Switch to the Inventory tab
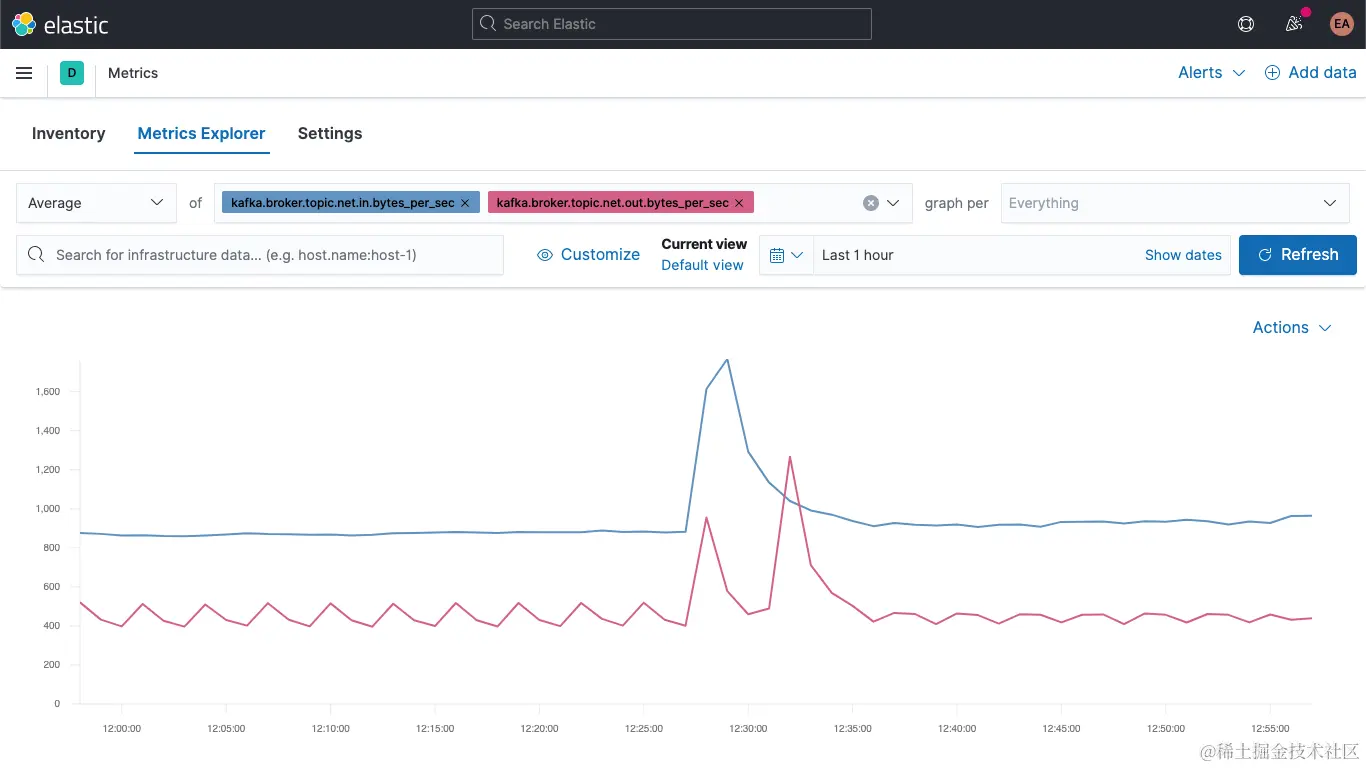This screenshot has height=768, width=1366. tap(68, 133)
